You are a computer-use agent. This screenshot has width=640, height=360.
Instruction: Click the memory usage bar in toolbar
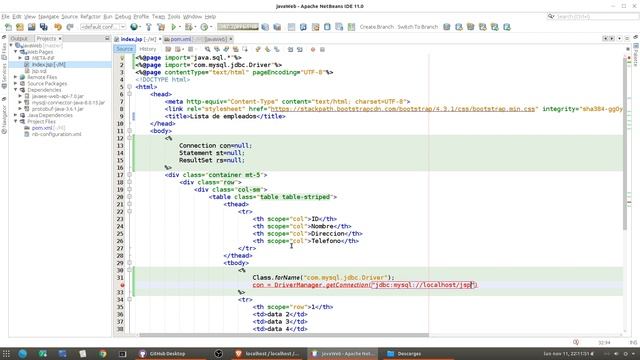tap(238, 27)
